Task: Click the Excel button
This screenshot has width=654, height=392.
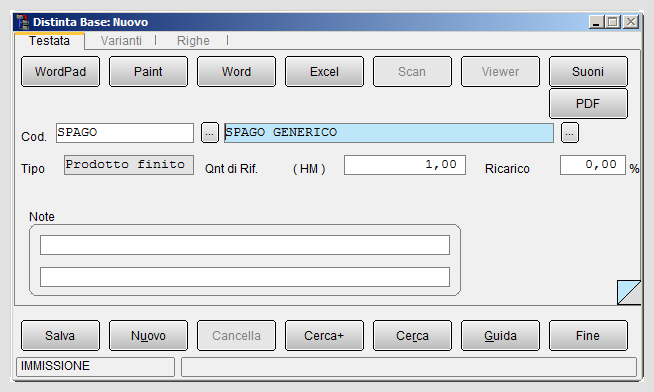Action: pyautogui.click(x=324, y=72)
